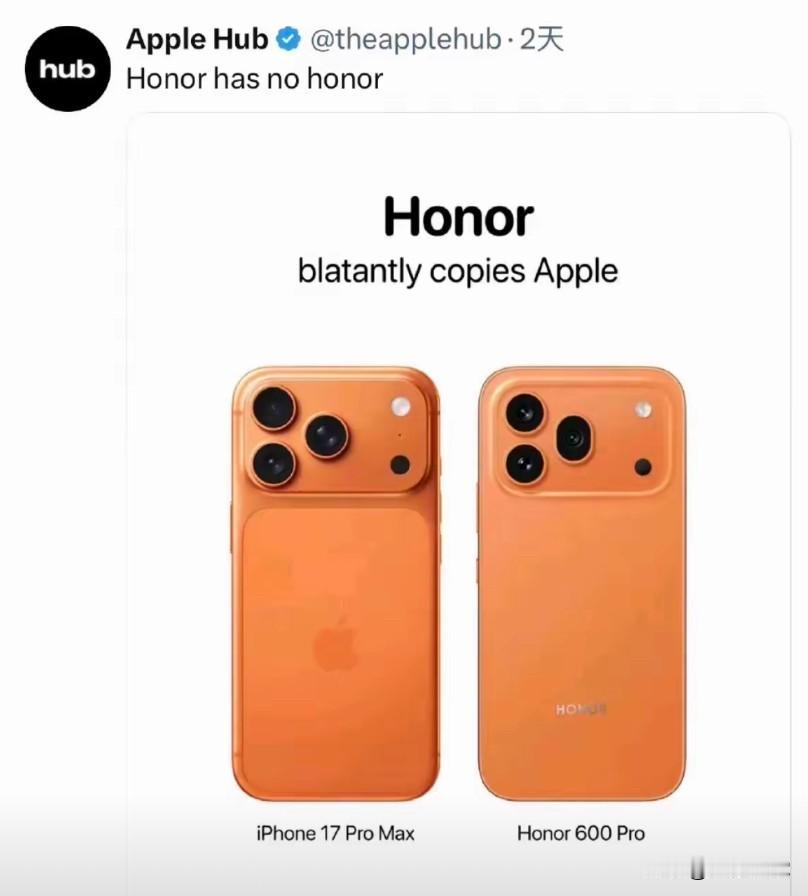Click the 2天 timestamp
808x896 pixels.
(542, 39)
